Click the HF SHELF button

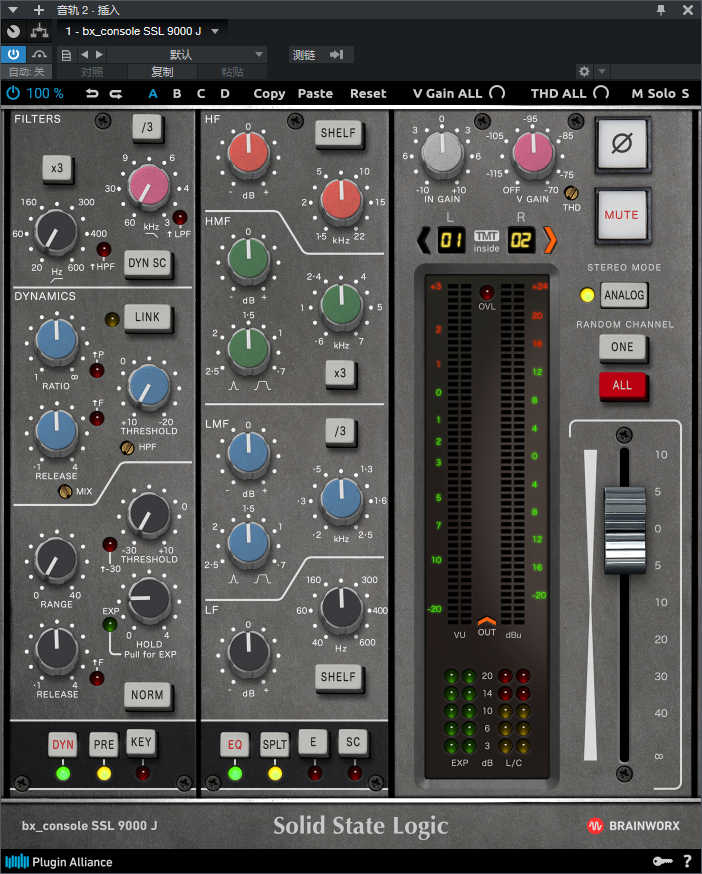click(x=338, y=133)
